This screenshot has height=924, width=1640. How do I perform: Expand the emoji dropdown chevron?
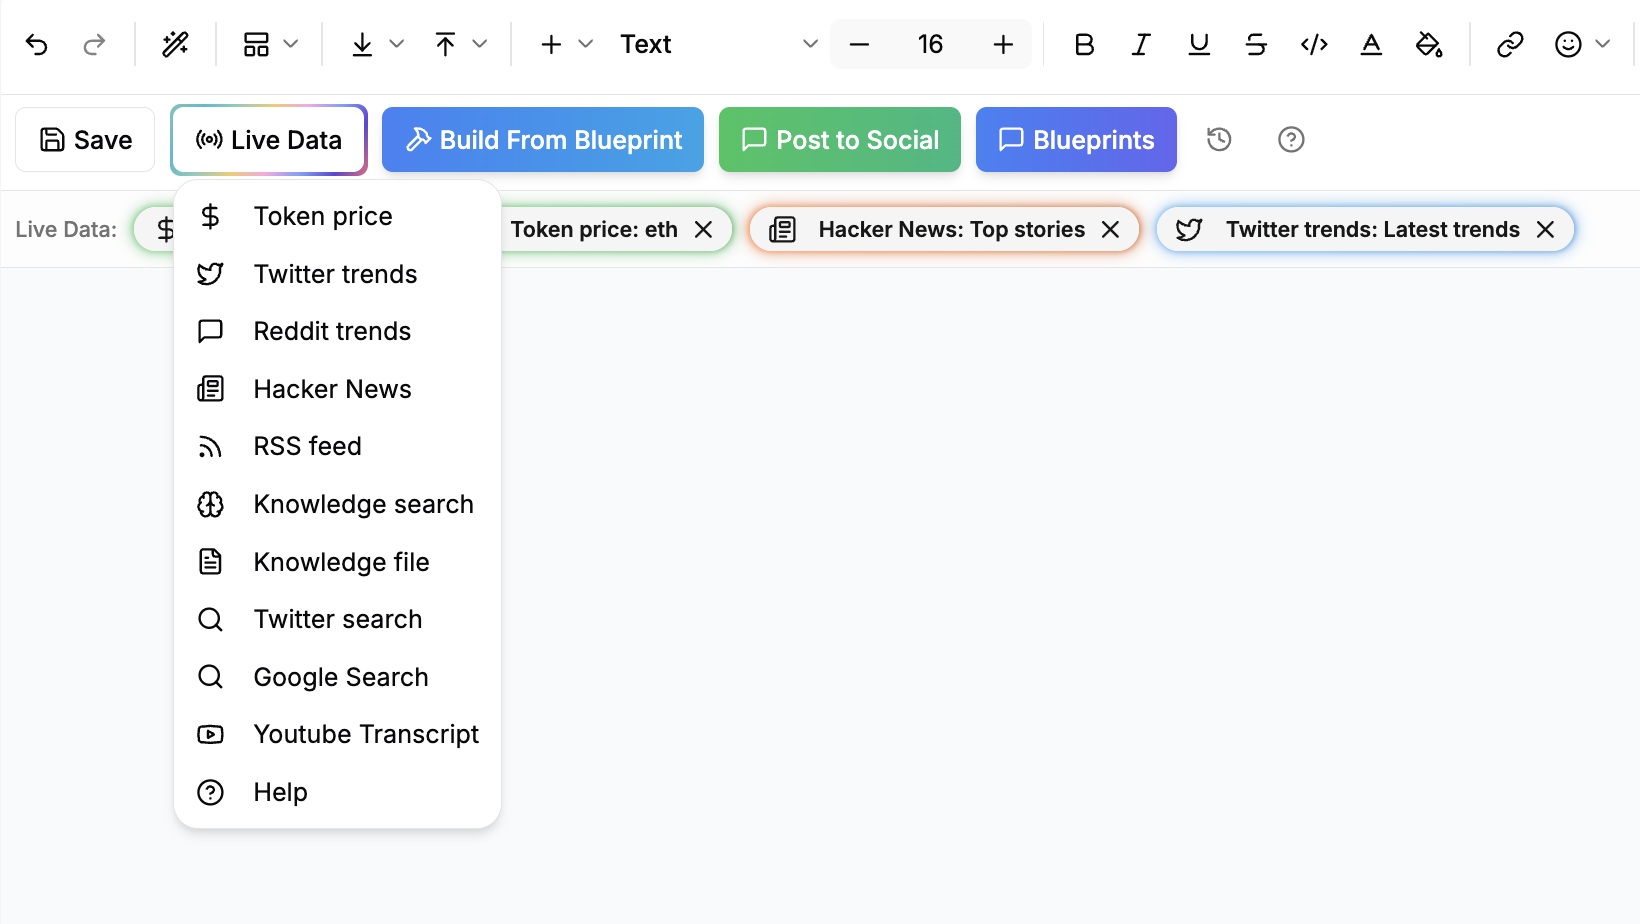pyautogui.click(x=1603, y=44)
